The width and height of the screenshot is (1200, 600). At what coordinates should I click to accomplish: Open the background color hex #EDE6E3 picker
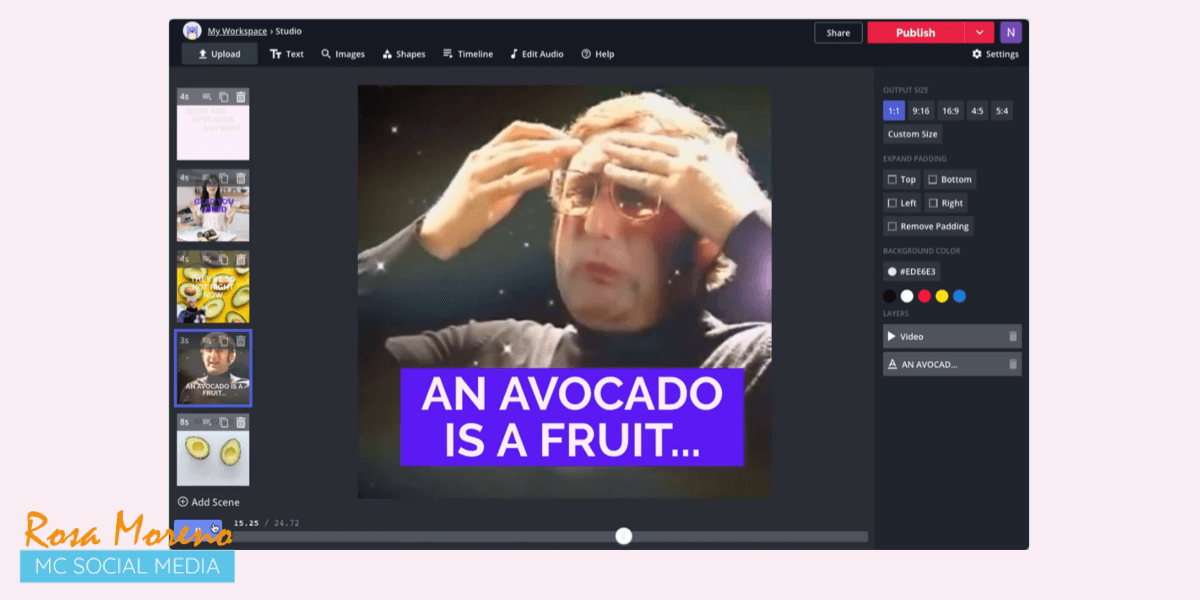[x=912, y=271]
